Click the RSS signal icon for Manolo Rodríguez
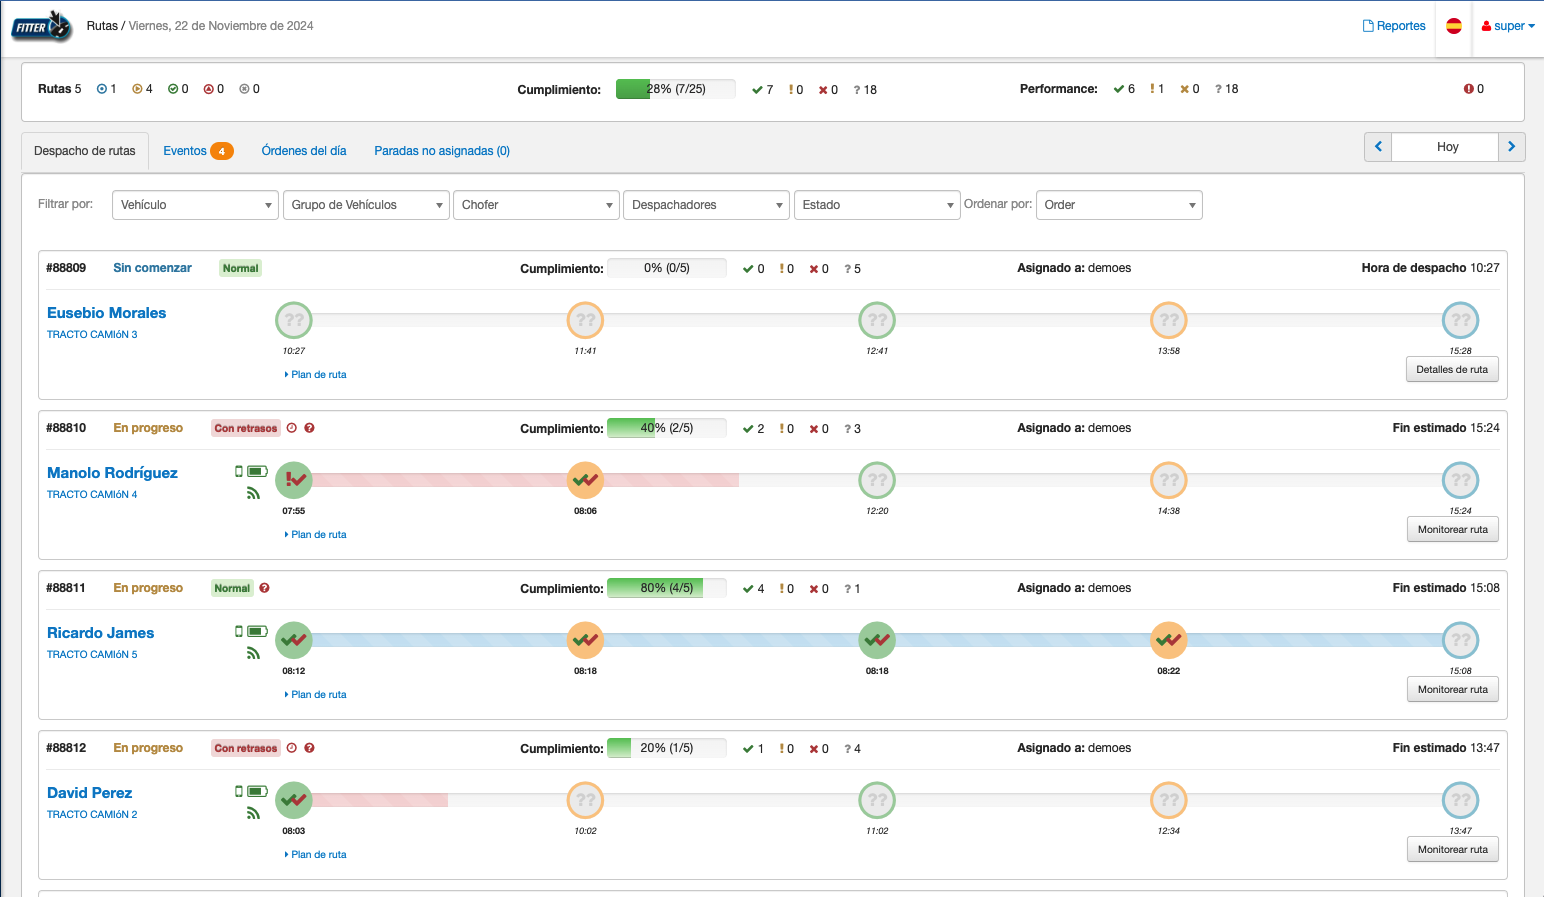 click(253, 493)
